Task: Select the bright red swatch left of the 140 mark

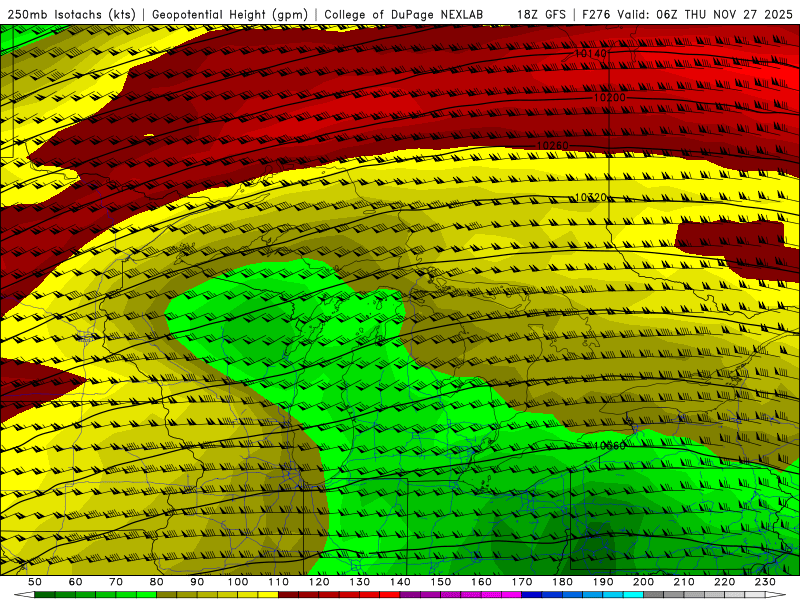Action: coord(390,595)
